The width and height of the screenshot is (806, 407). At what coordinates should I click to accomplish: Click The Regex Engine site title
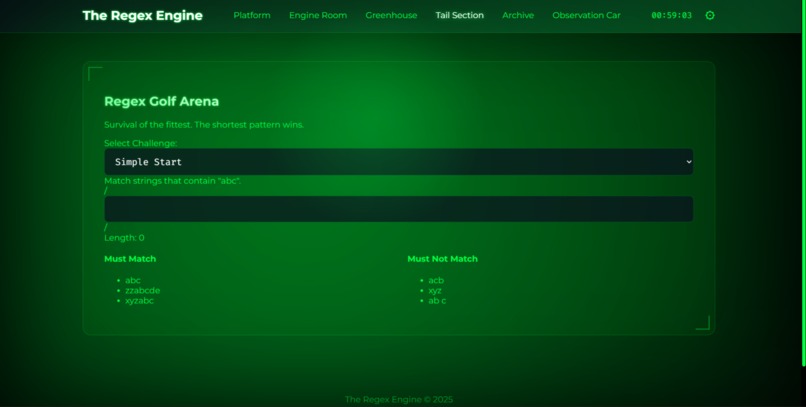[142, 15]
